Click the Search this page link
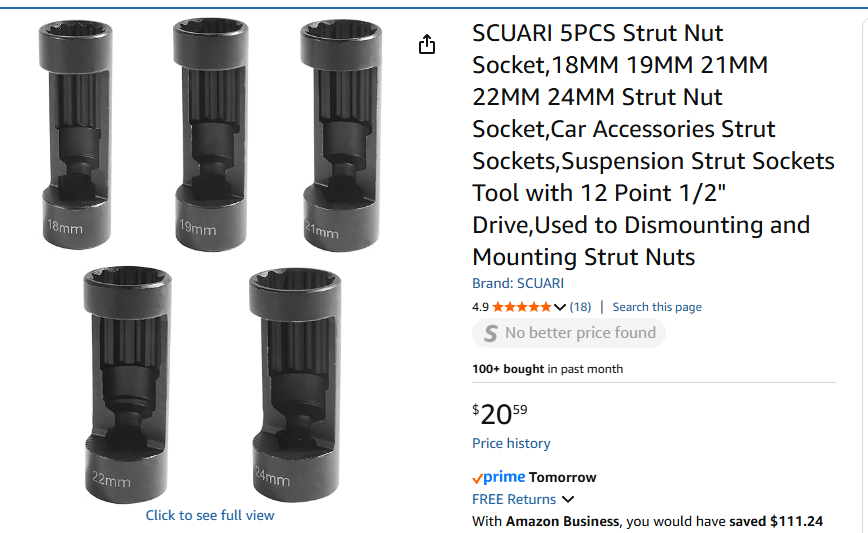The width and height of the screenshot is (868, 533). [x=657, y=307]
